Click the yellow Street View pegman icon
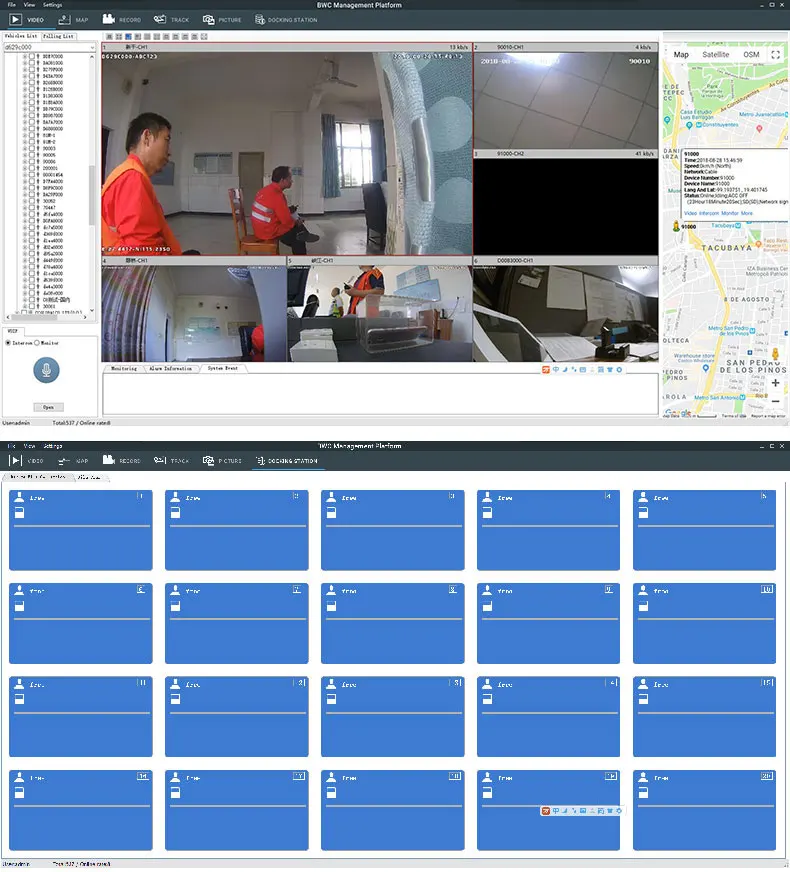 [774, 356]
